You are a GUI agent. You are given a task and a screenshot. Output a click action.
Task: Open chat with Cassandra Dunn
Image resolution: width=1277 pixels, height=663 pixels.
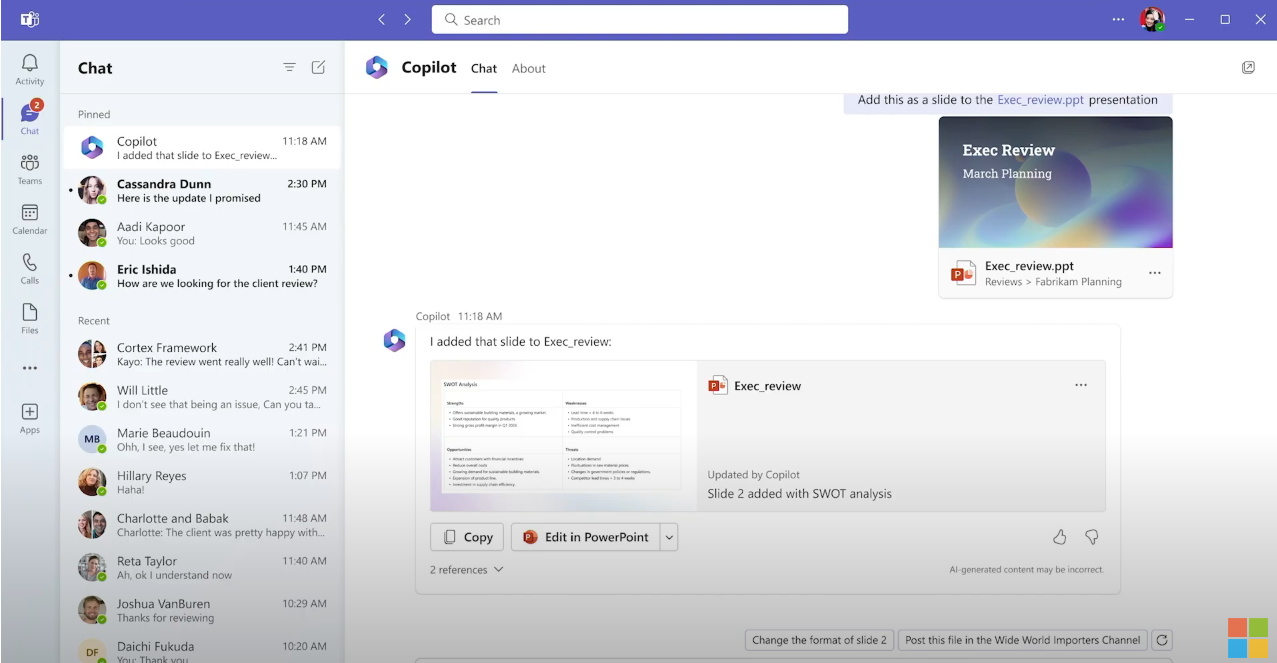coord(202,191)
